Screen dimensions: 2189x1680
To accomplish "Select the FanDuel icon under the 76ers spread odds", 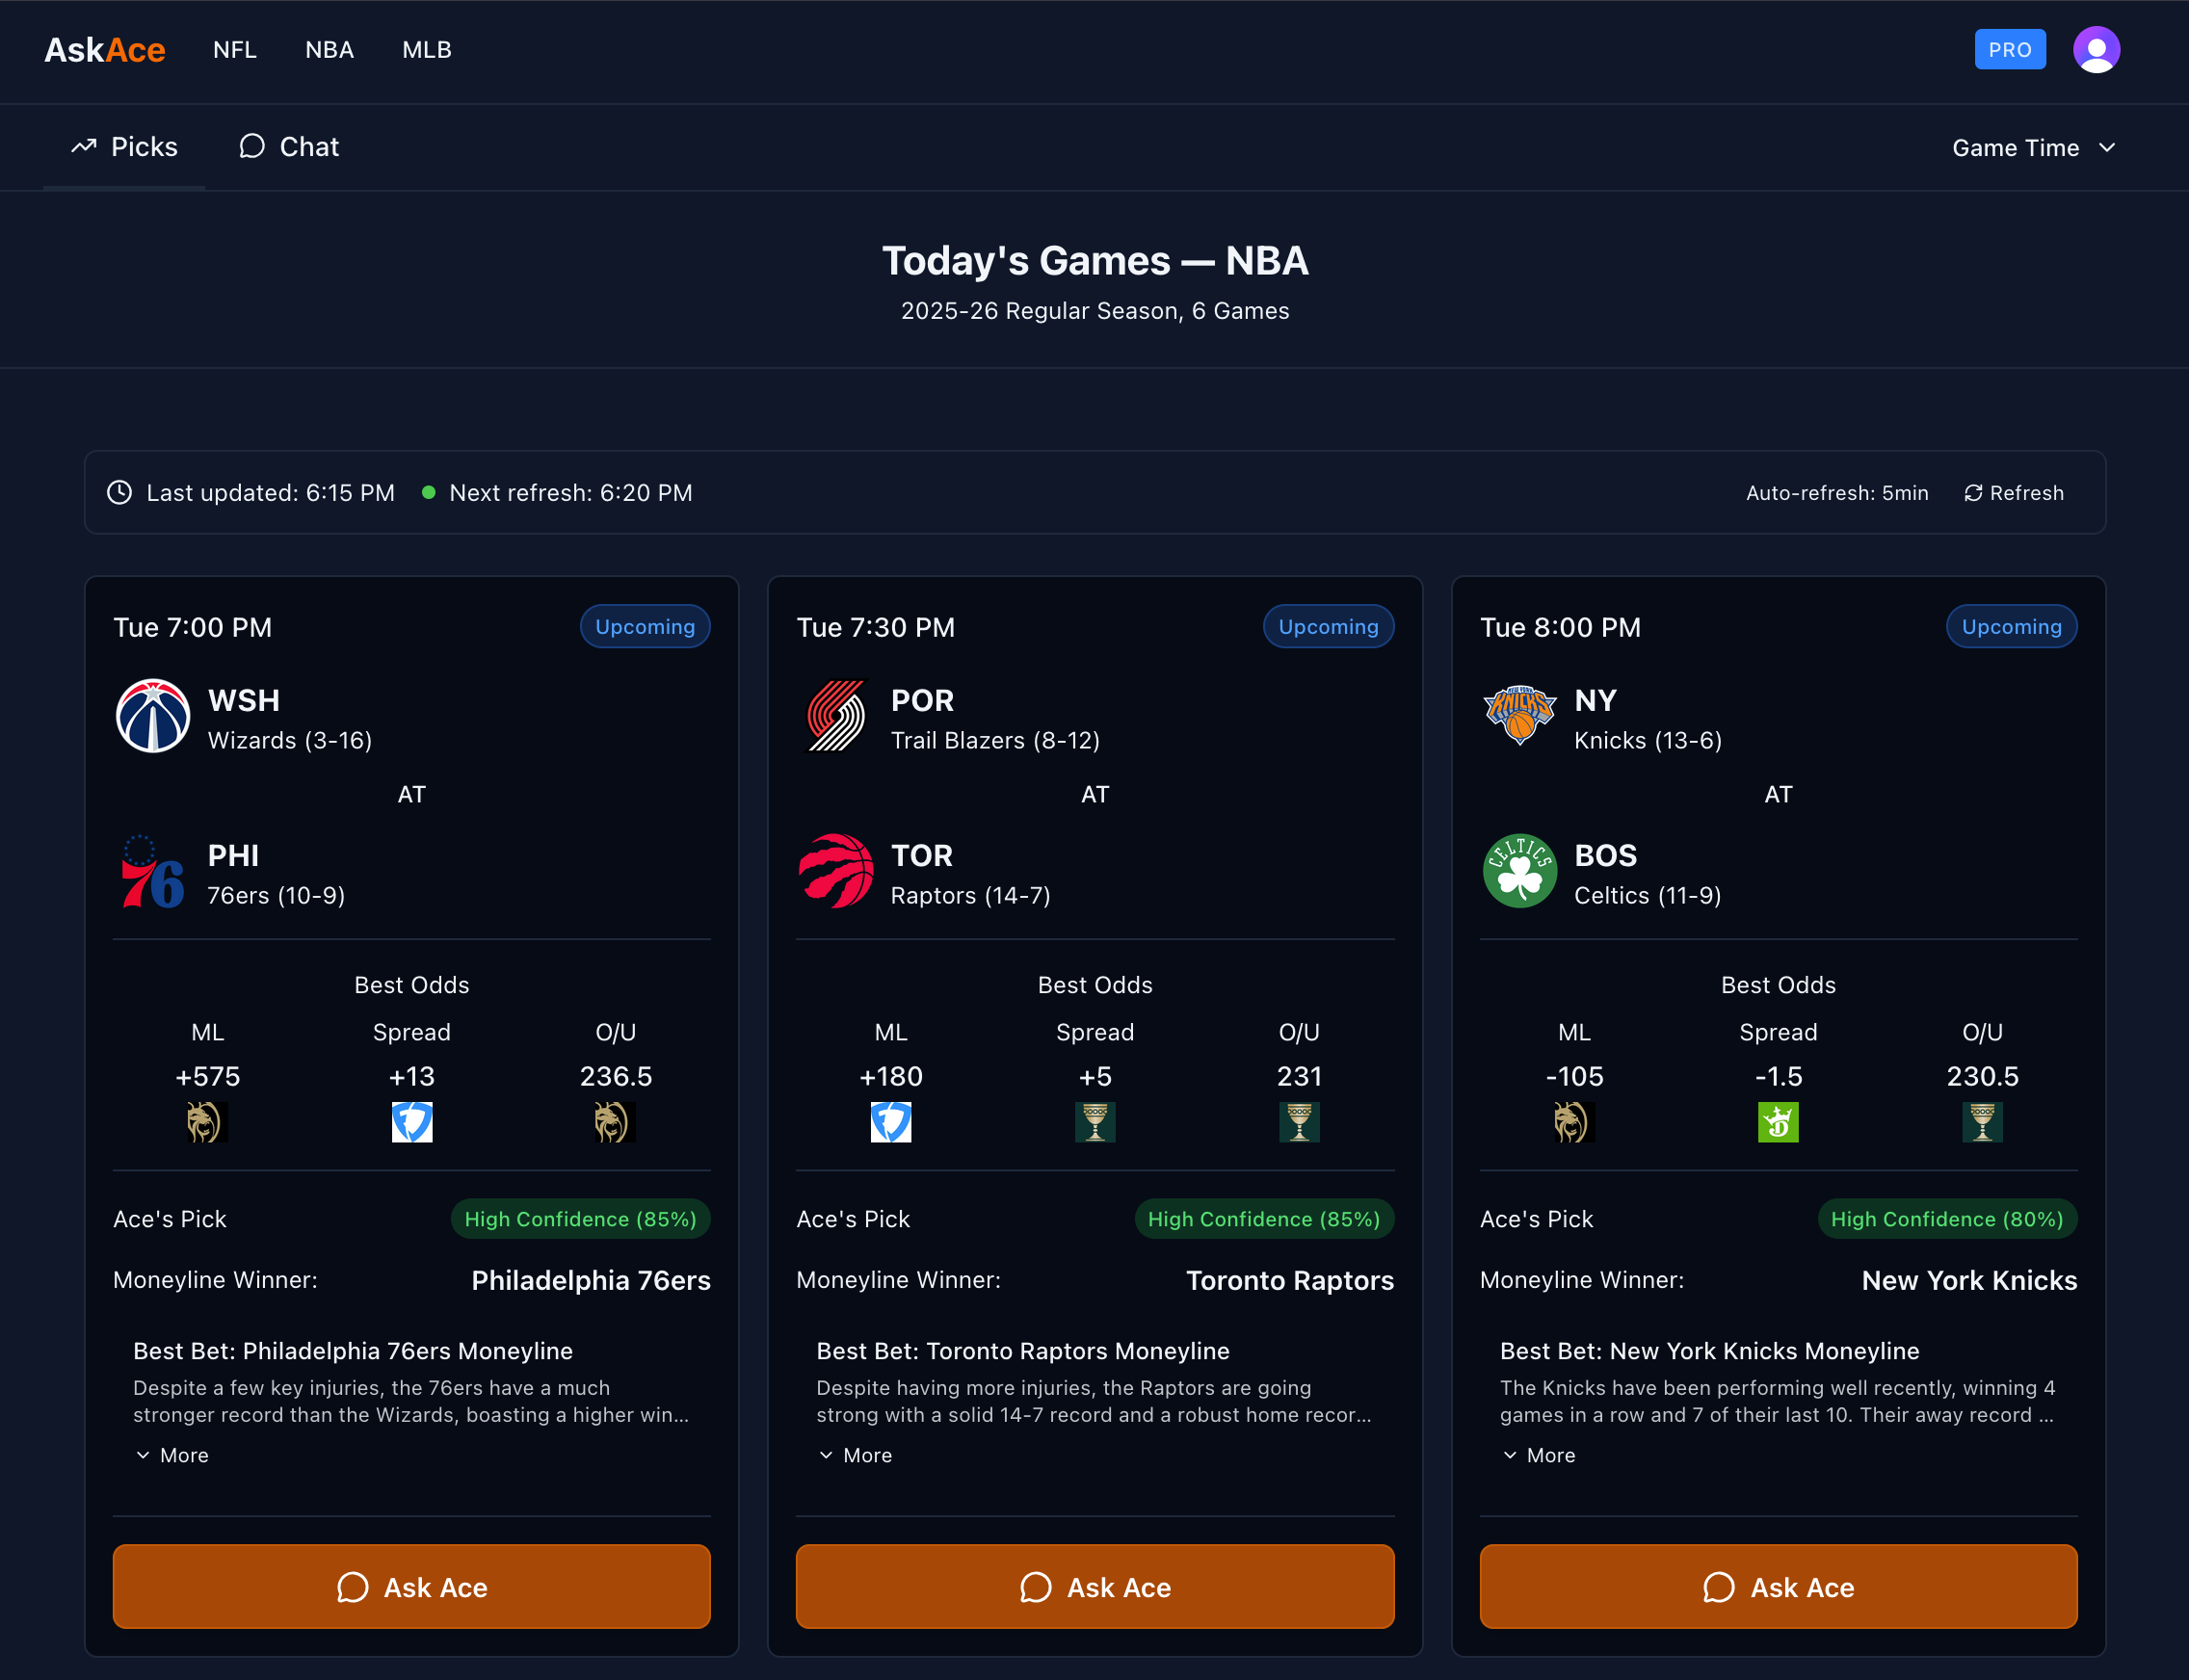I will pyautogui.click(x=411, y=1122).
